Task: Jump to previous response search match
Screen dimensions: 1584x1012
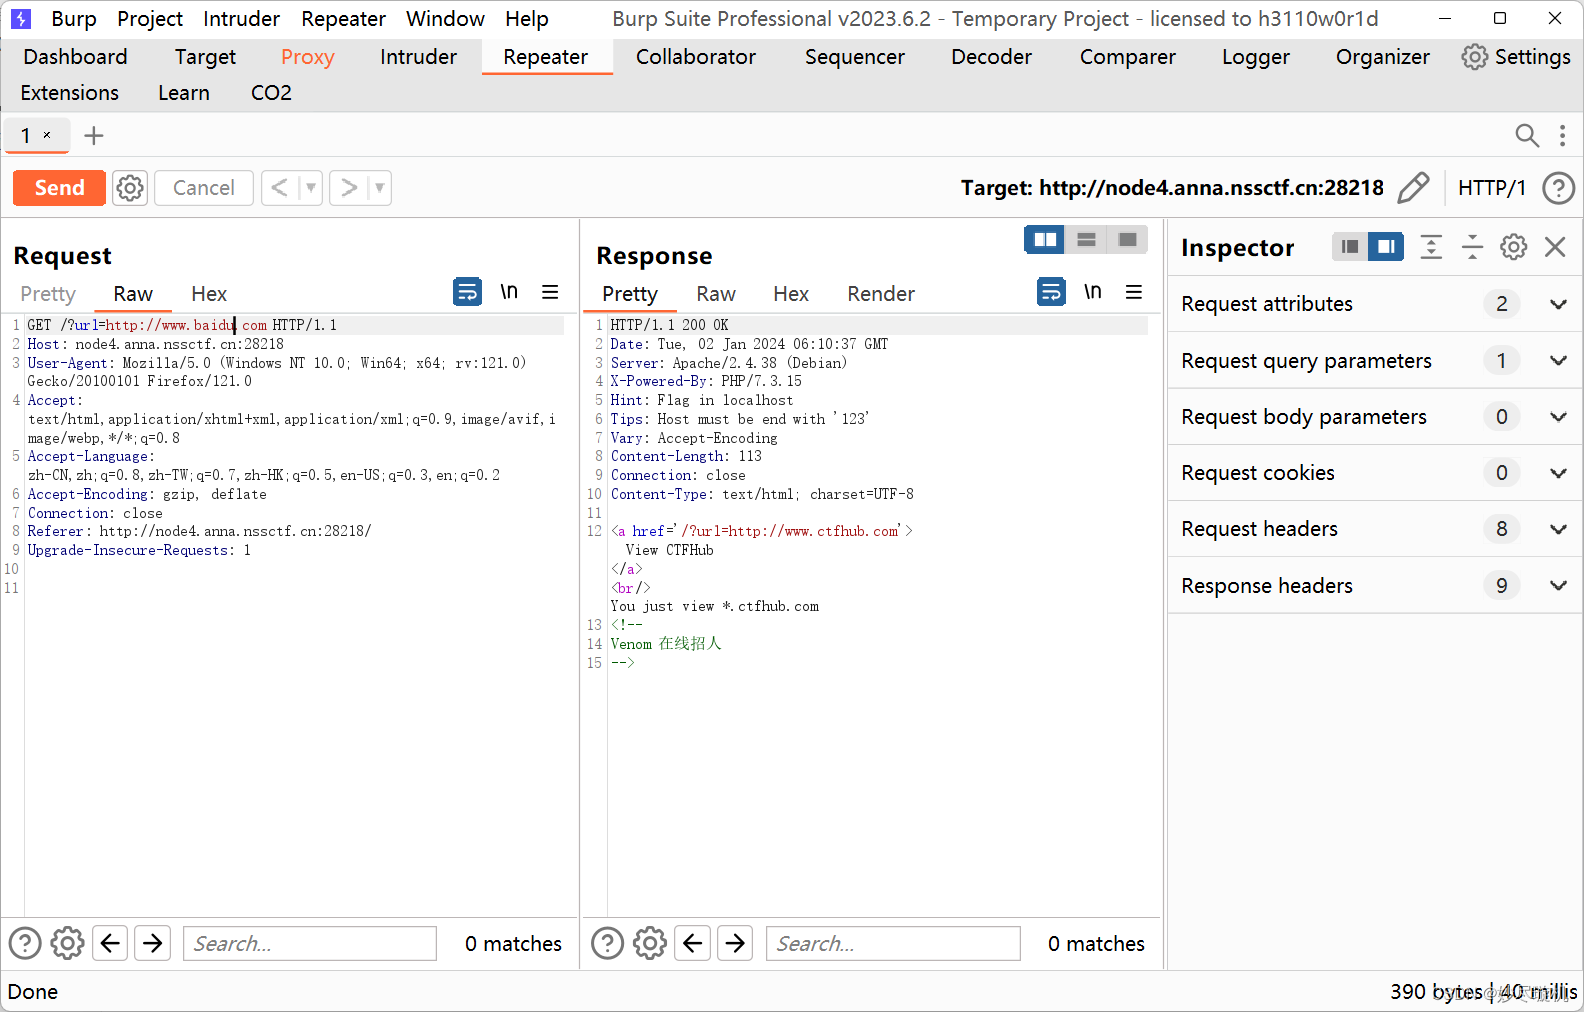Action: pyautogui.click(x=693, y=943)
